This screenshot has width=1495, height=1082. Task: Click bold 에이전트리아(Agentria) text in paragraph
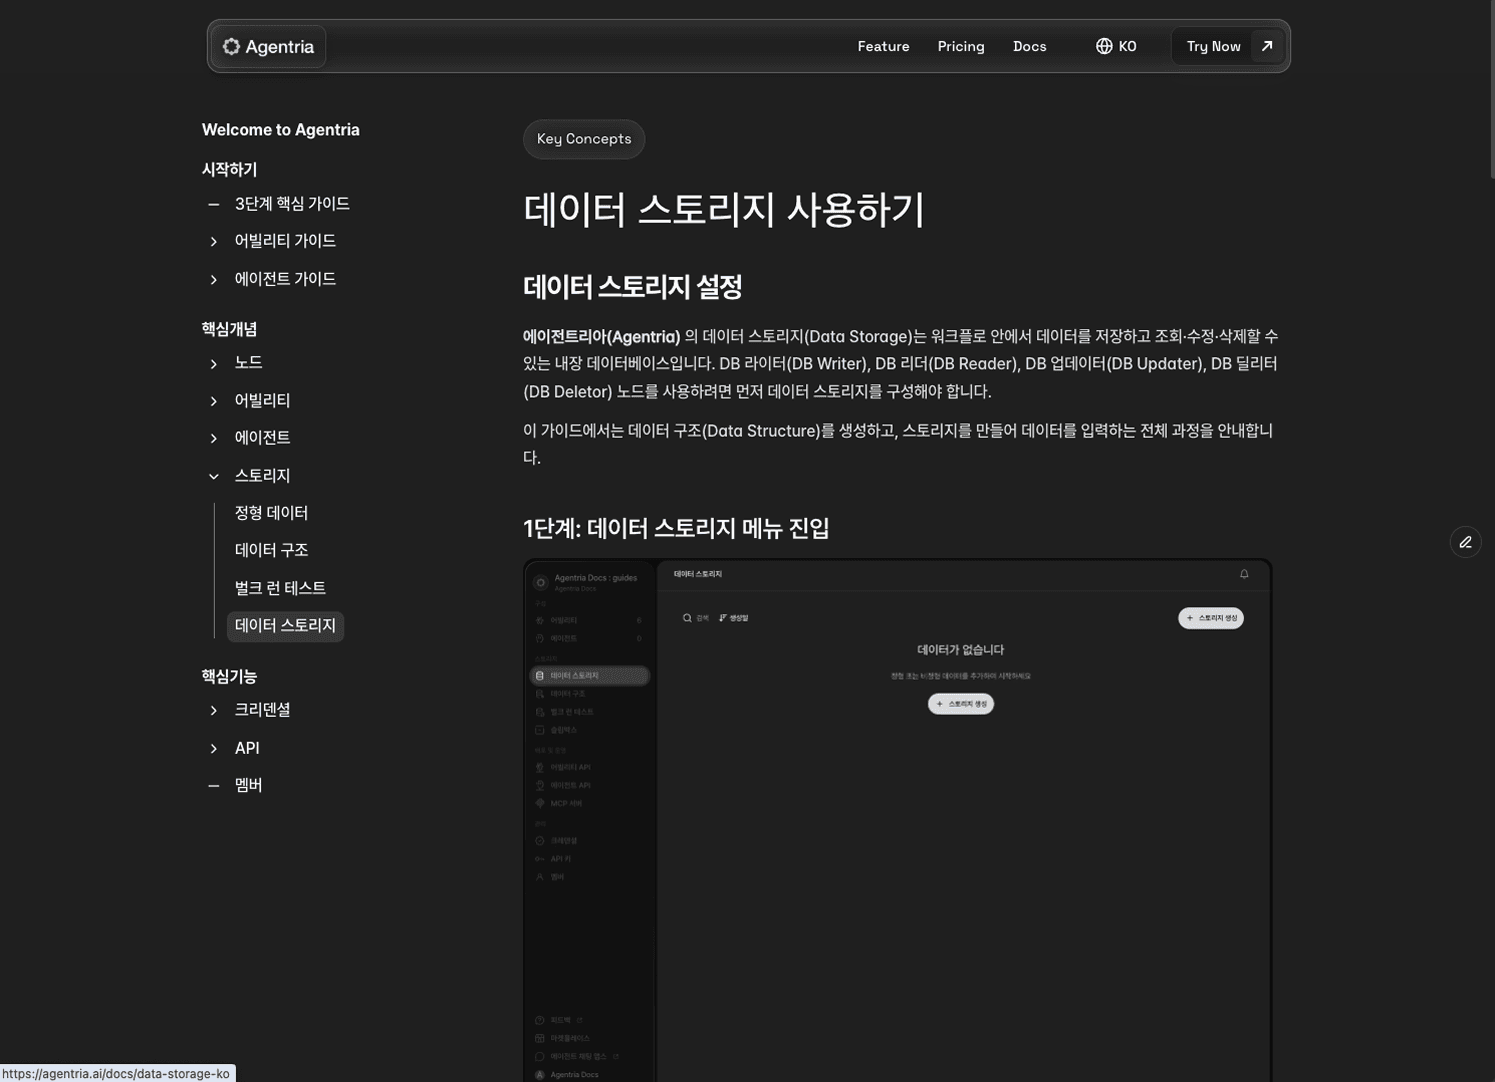[x=602, y=337]
